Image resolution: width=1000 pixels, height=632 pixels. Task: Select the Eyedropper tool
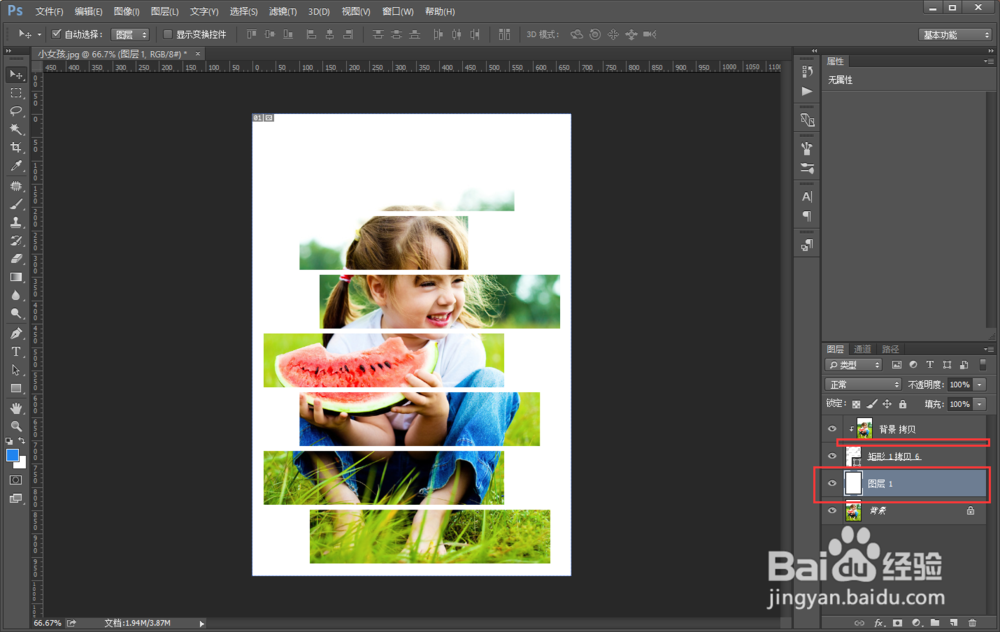pyautogui.click(x=16, y=166)
